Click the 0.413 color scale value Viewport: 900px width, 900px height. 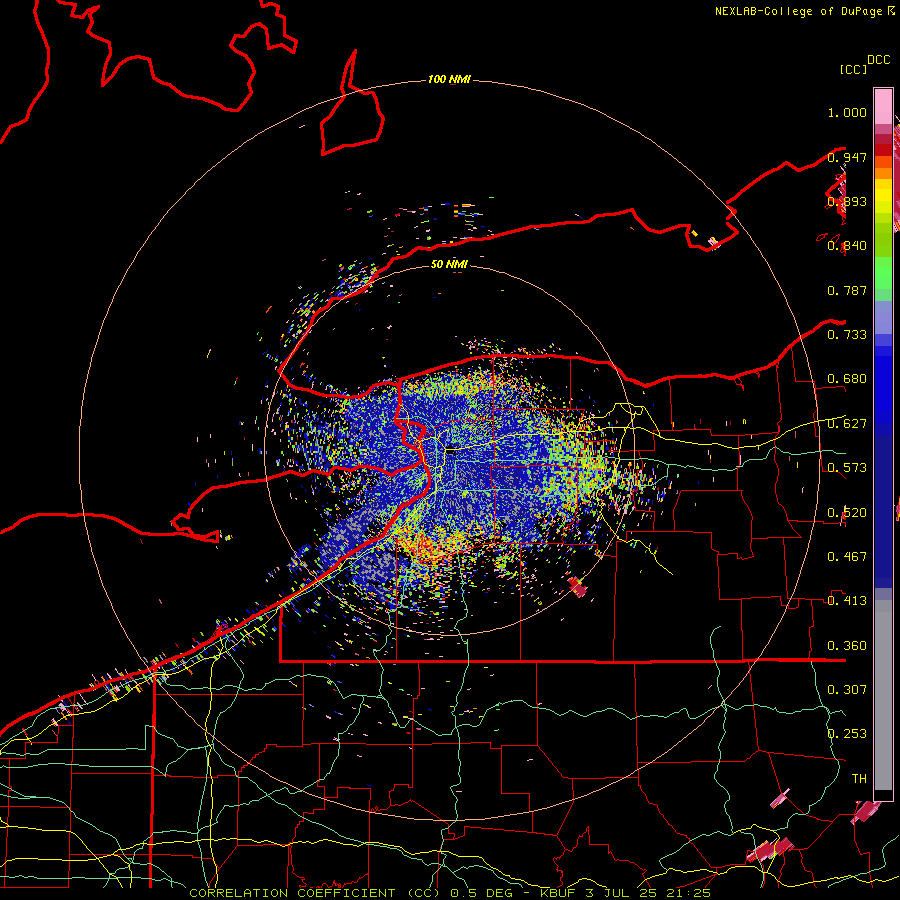pyautogui.click(x=847, y=601)
